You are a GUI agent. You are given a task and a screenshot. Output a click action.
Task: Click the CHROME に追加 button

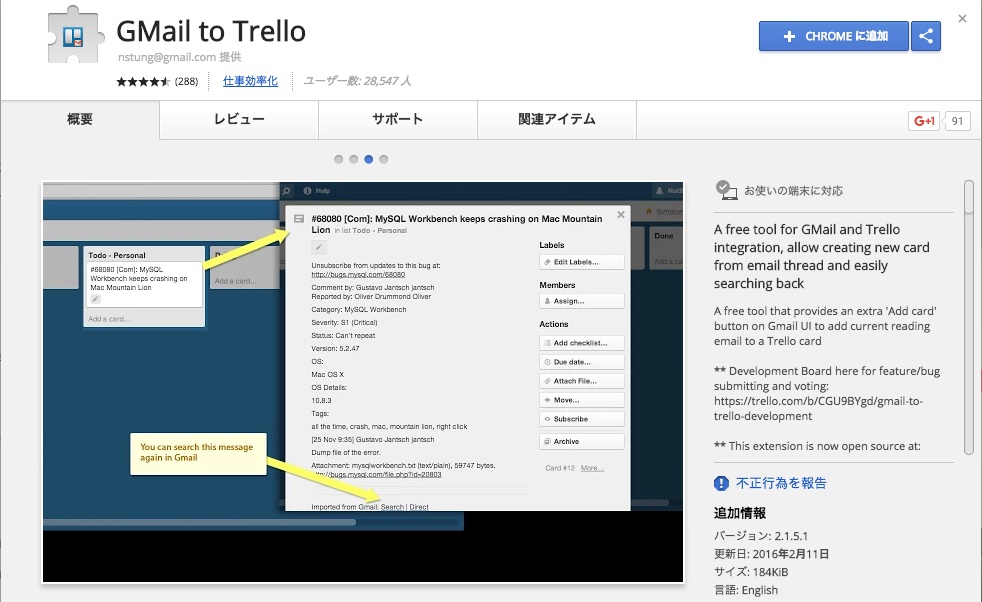(834, 36)
